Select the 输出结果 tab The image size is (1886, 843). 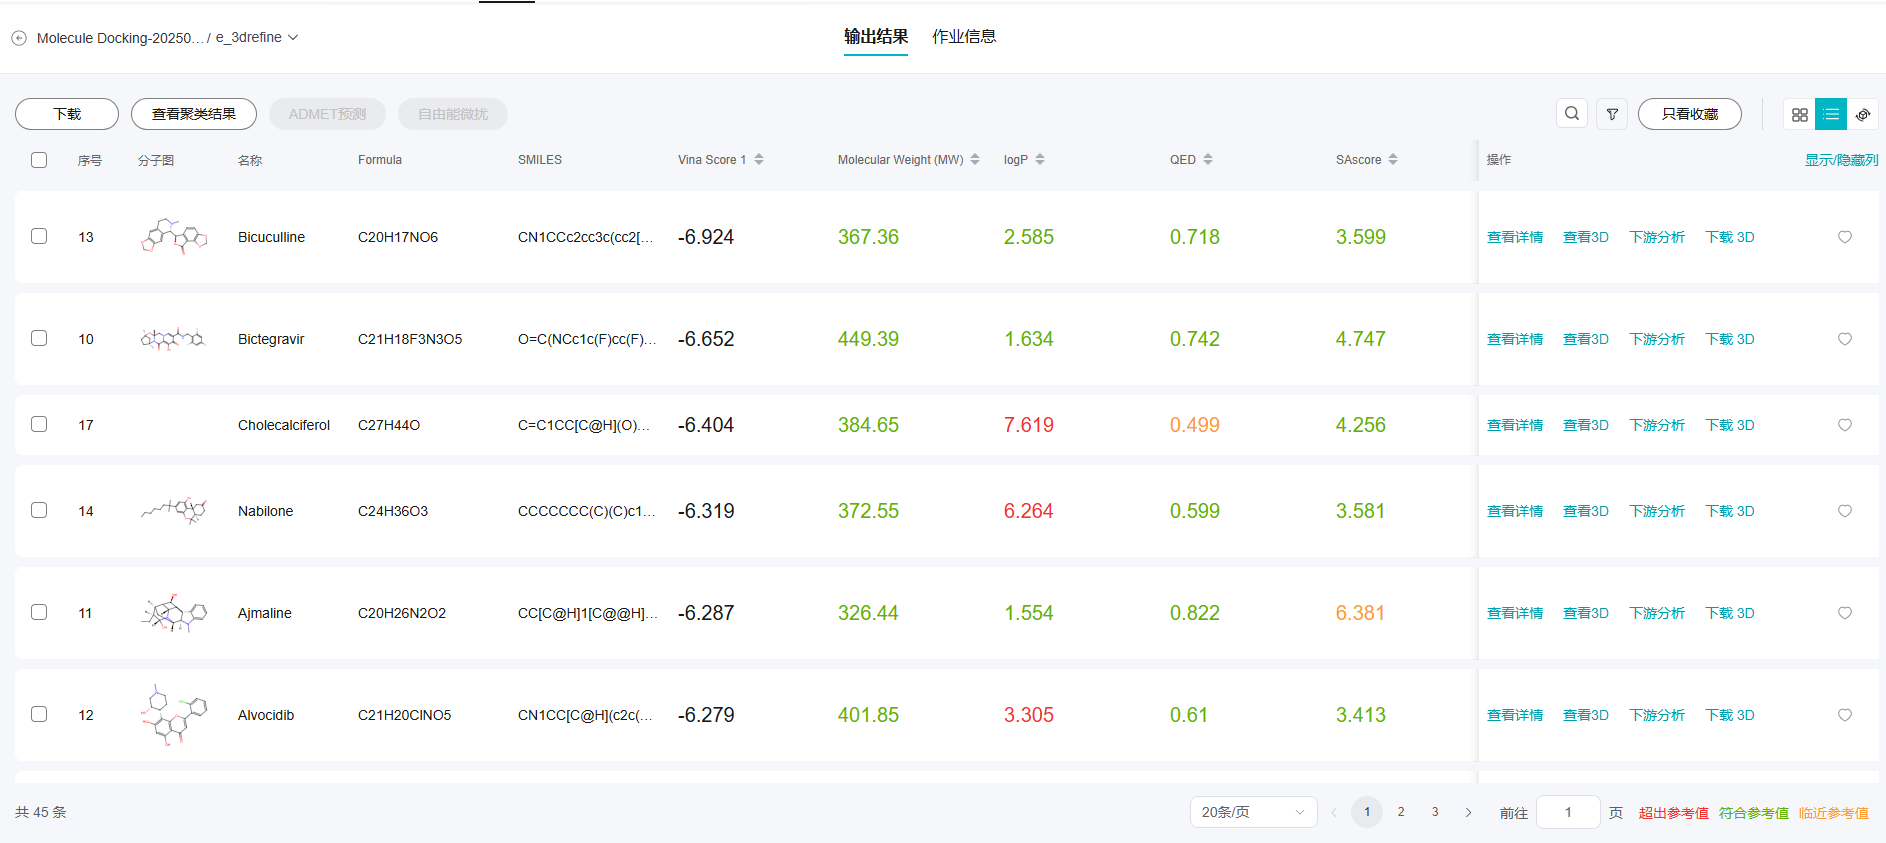coord(875,37)
